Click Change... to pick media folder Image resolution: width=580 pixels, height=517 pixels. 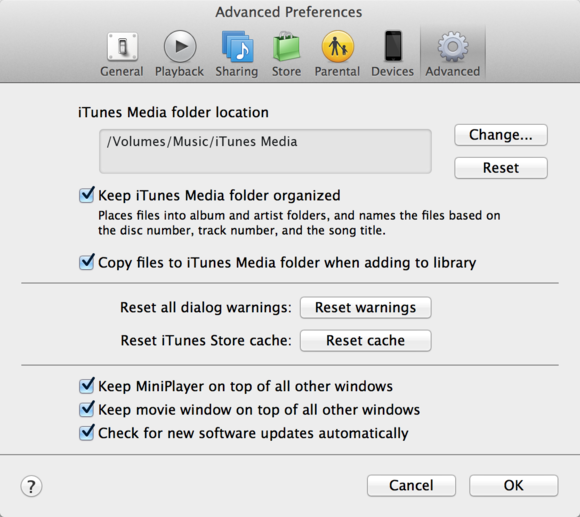click(501, 135)
